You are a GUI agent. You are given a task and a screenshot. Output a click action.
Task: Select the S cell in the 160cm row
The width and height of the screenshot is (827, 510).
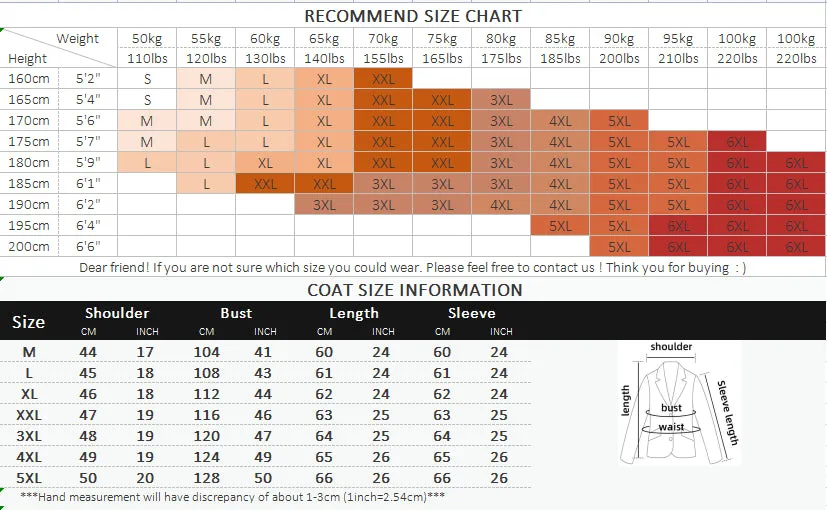coord(147,79)
